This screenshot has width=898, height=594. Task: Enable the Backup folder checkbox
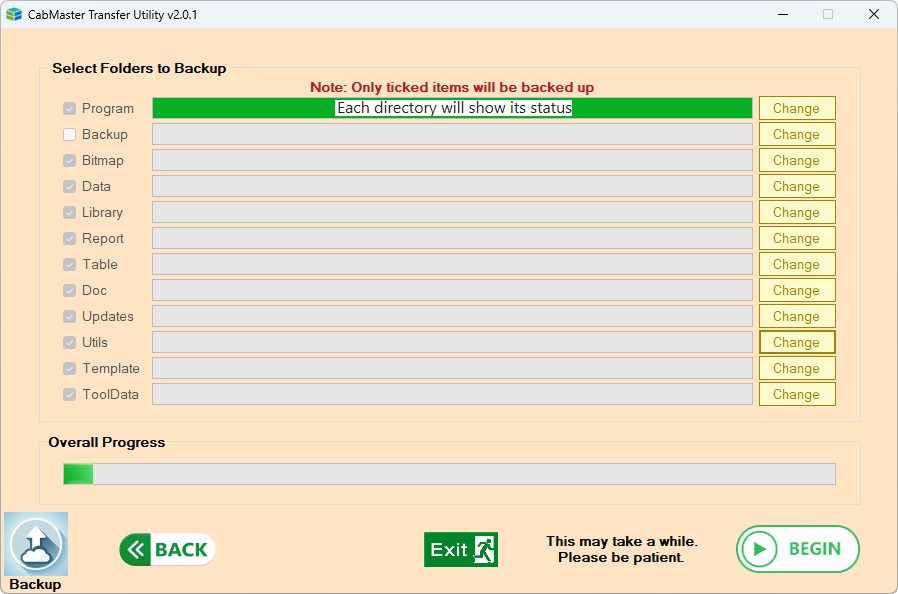click(x=68, y=134)
